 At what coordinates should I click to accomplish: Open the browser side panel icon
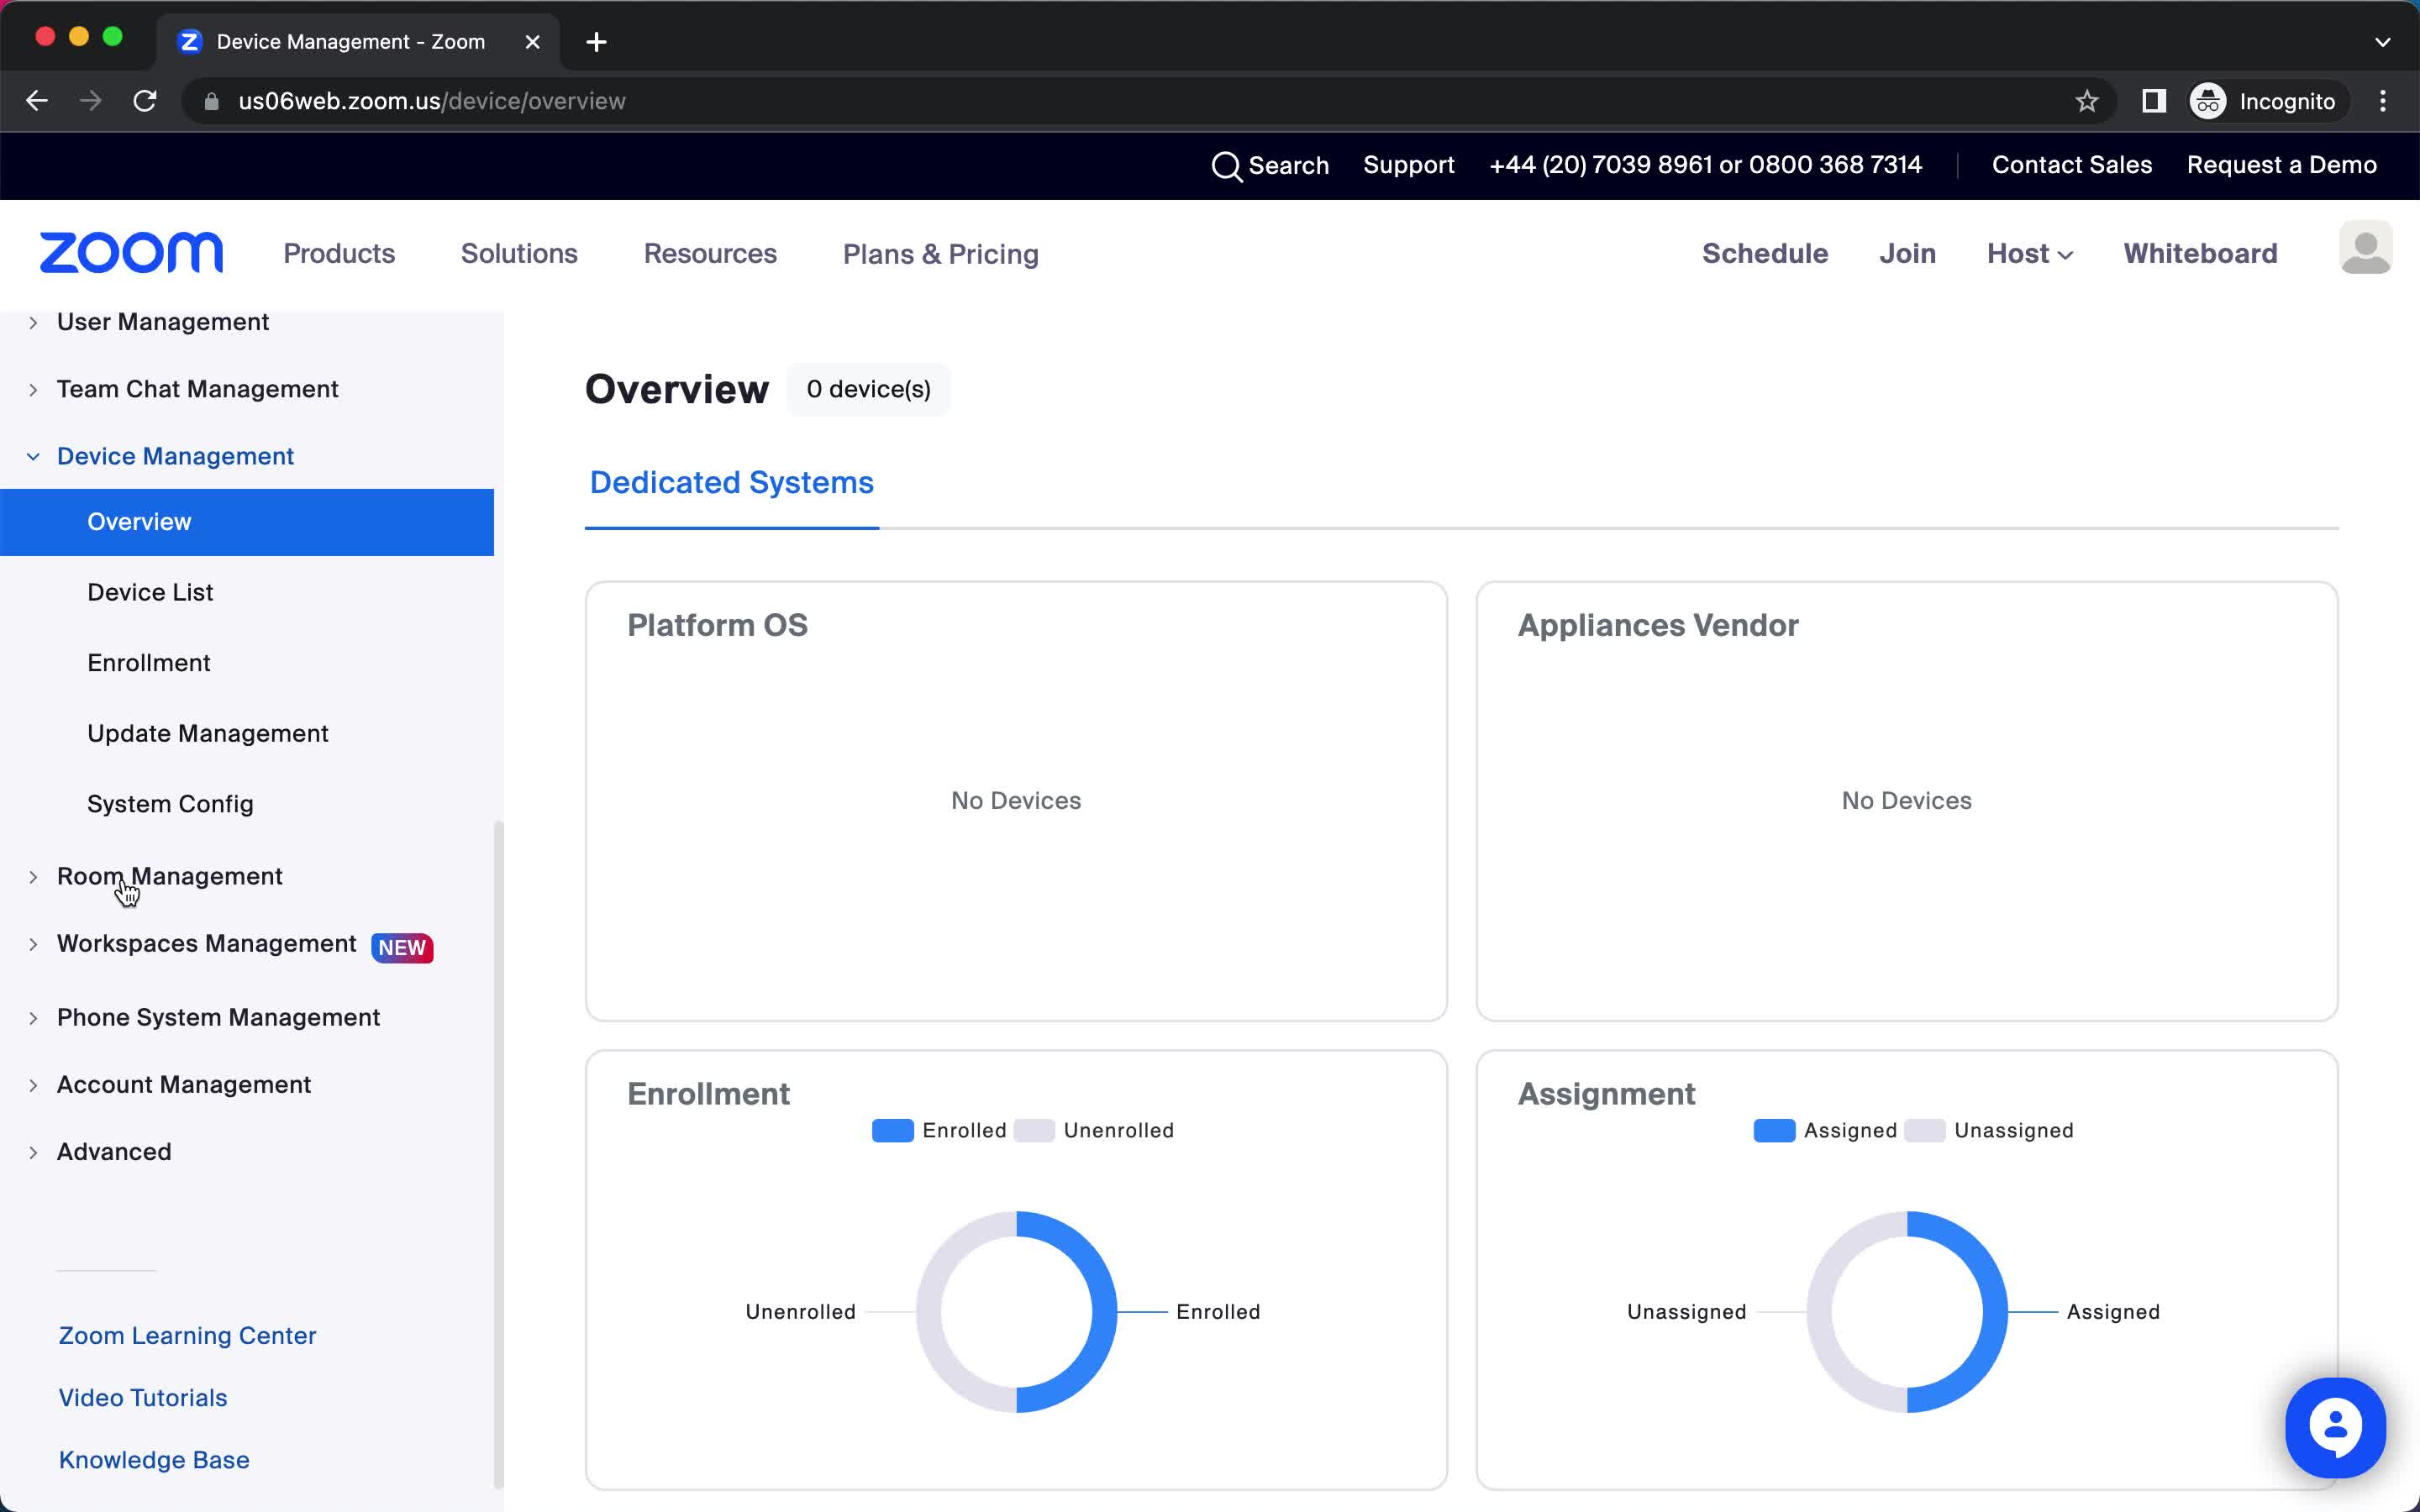pos(2154,101)
